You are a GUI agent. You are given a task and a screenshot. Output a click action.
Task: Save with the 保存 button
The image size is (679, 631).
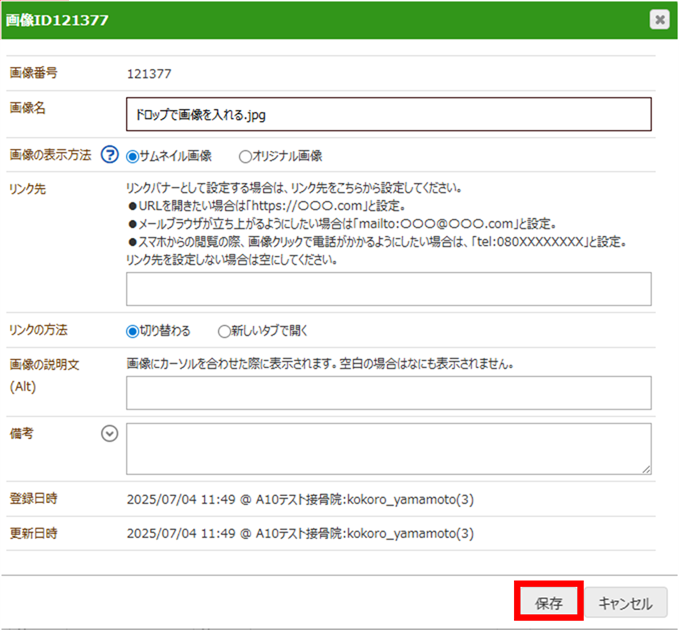click(x=549, y=603)
